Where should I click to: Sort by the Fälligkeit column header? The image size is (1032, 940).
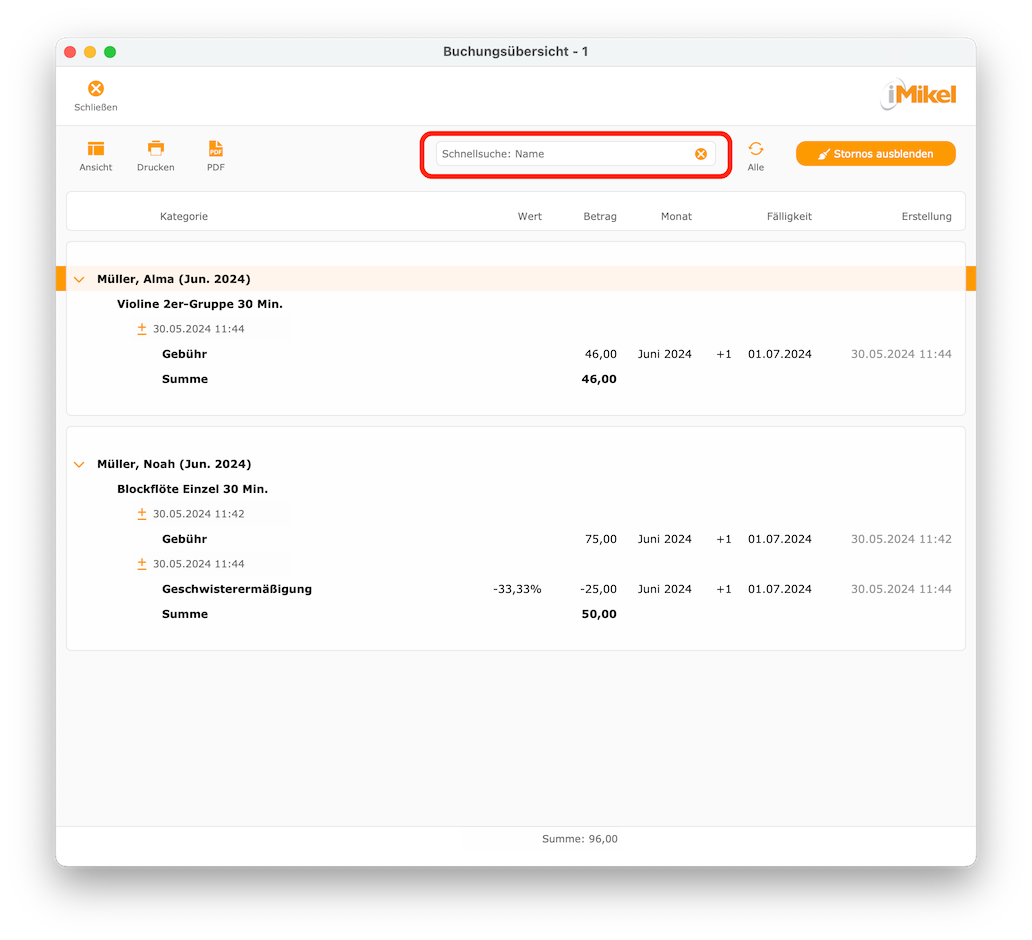(789, 217)
